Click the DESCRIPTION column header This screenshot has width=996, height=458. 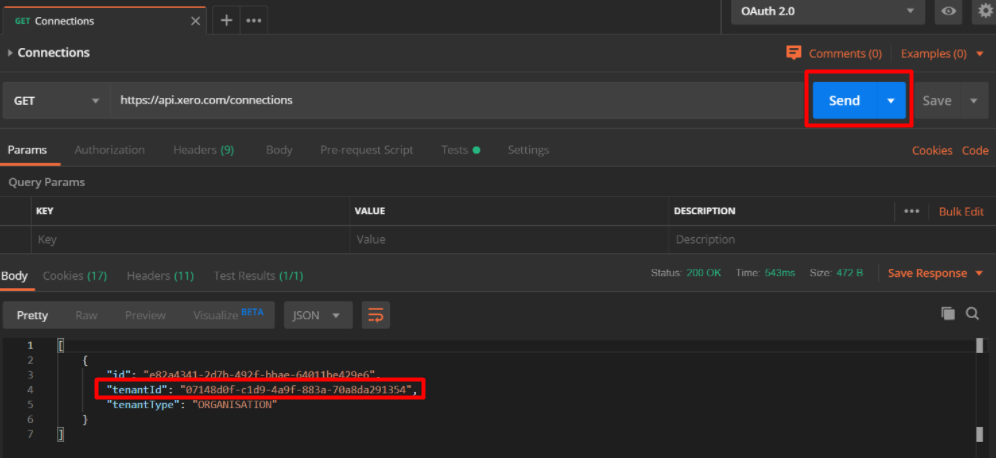(704, 211)
